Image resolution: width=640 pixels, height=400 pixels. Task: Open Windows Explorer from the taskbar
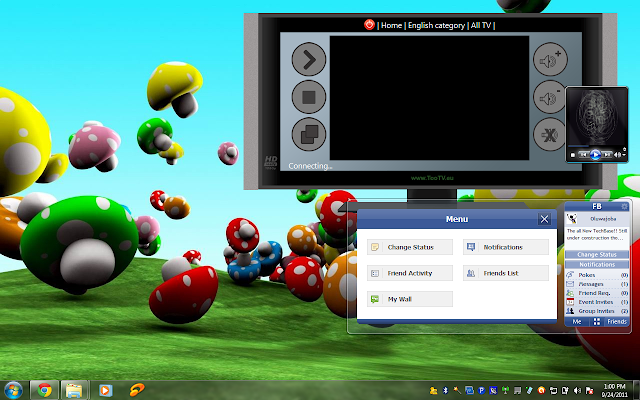[74, 391]
